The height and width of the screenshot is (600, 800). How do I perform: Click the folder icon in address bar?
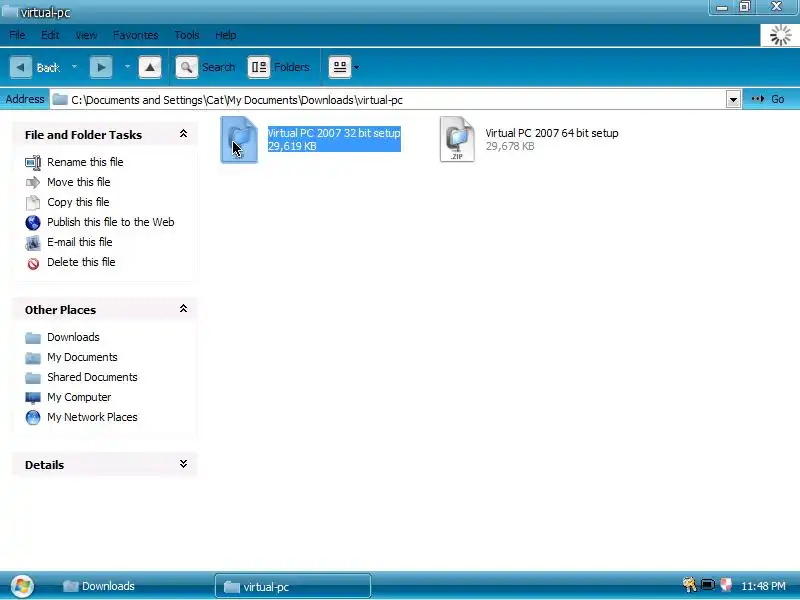pos(60,99)
